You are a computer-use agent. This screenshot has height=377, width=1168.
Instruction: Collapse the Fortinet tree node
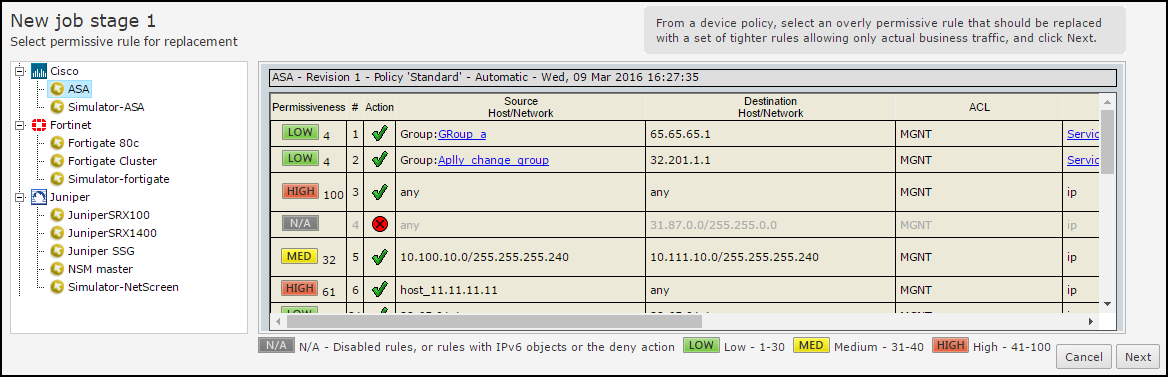[x=19, y=125]
